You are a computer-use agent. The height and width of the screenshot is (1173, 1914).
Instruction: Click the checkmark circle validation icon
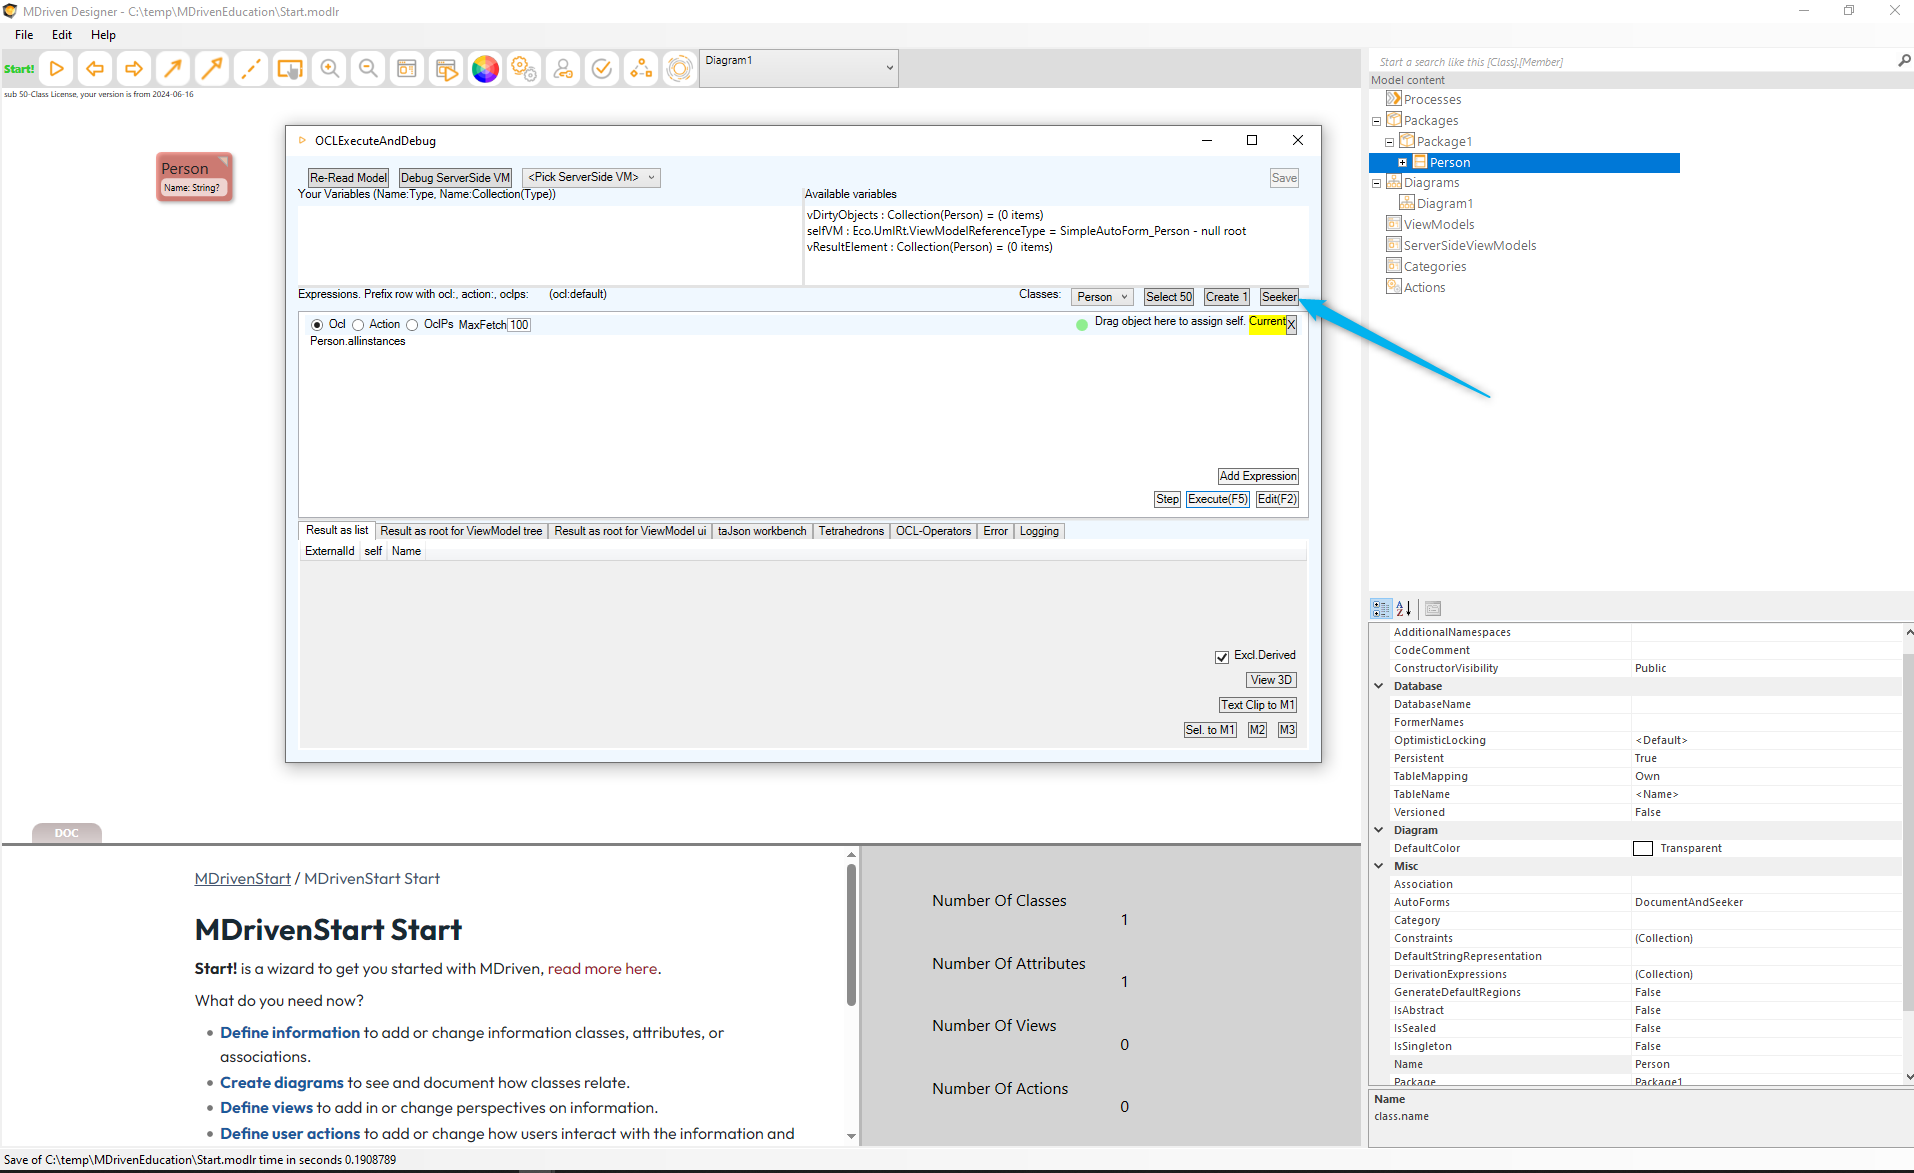[x=602, y=69]
